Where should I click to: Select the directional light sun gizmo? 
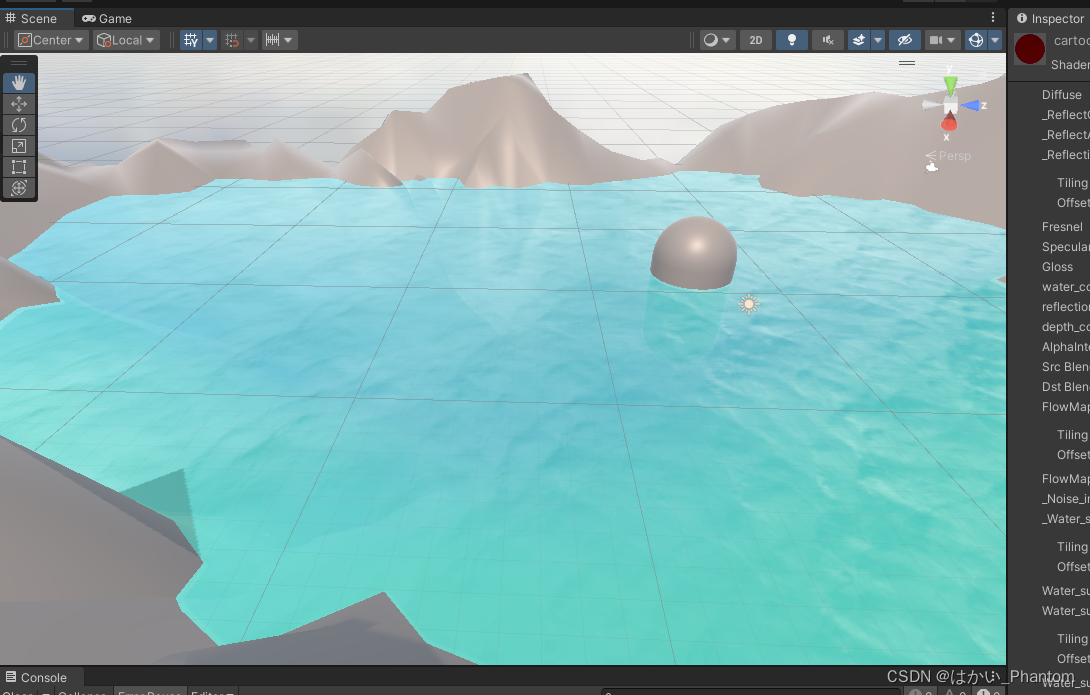pyautogui.click(x=749, y=304)
